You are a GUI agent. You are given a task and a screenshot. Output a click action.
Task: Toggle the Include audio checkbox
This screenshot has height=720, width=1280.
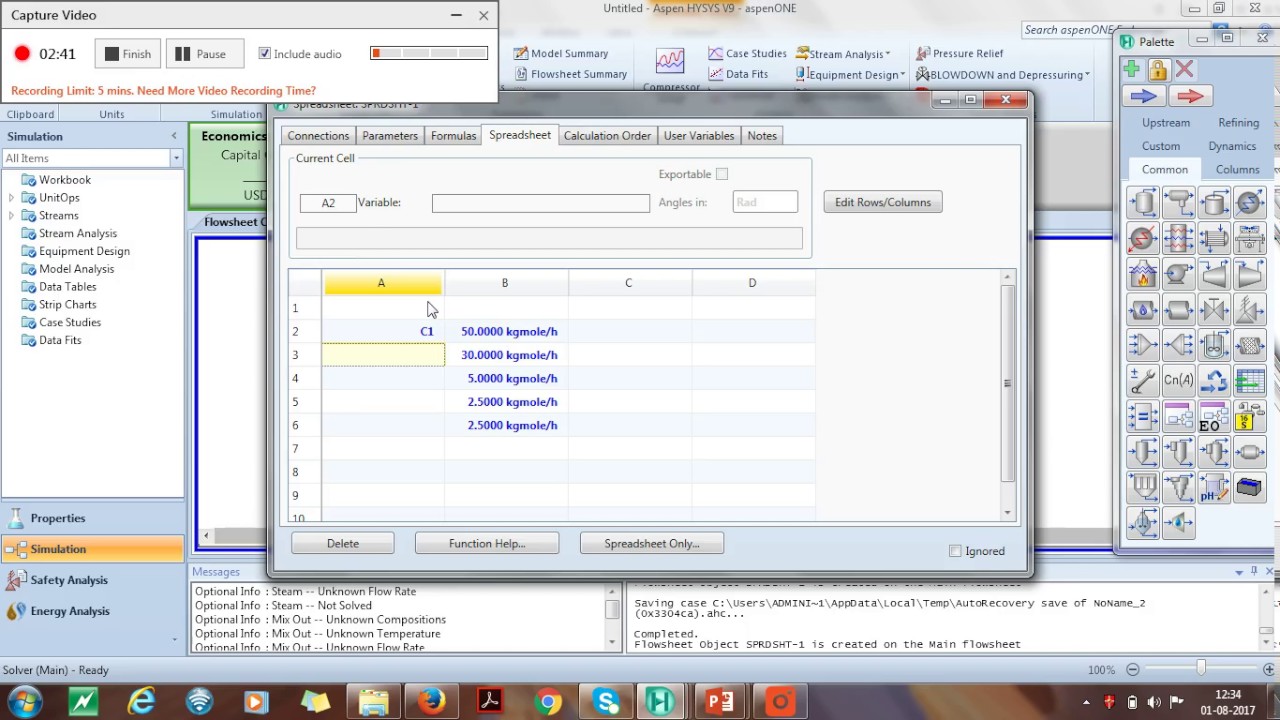[264, 54]
